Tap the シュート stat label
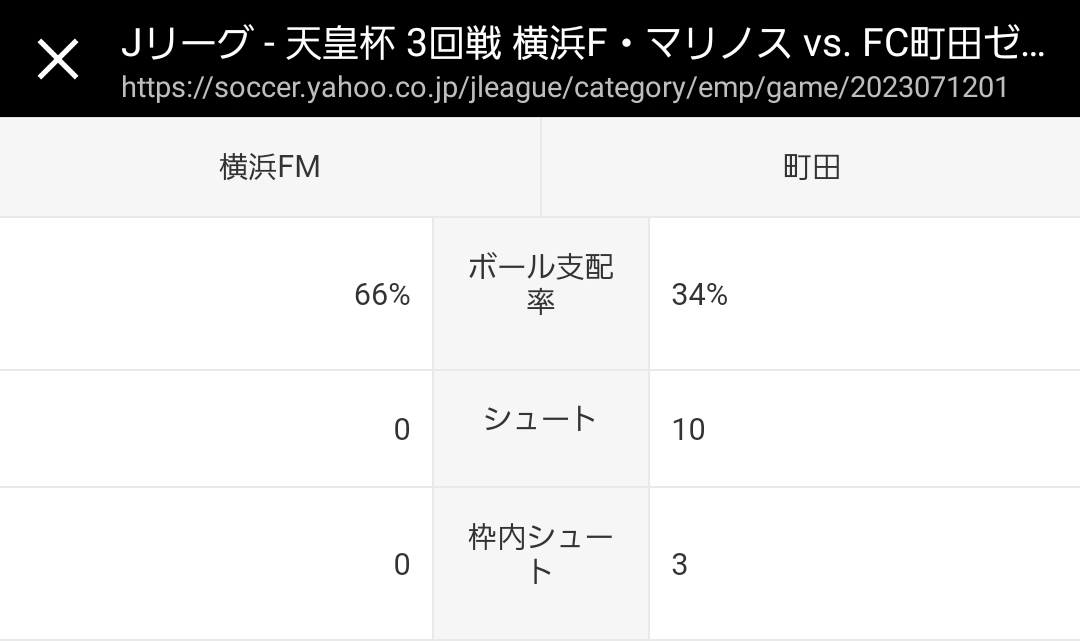Viewport: 1080px width, 641px height. tap(540, 419)
